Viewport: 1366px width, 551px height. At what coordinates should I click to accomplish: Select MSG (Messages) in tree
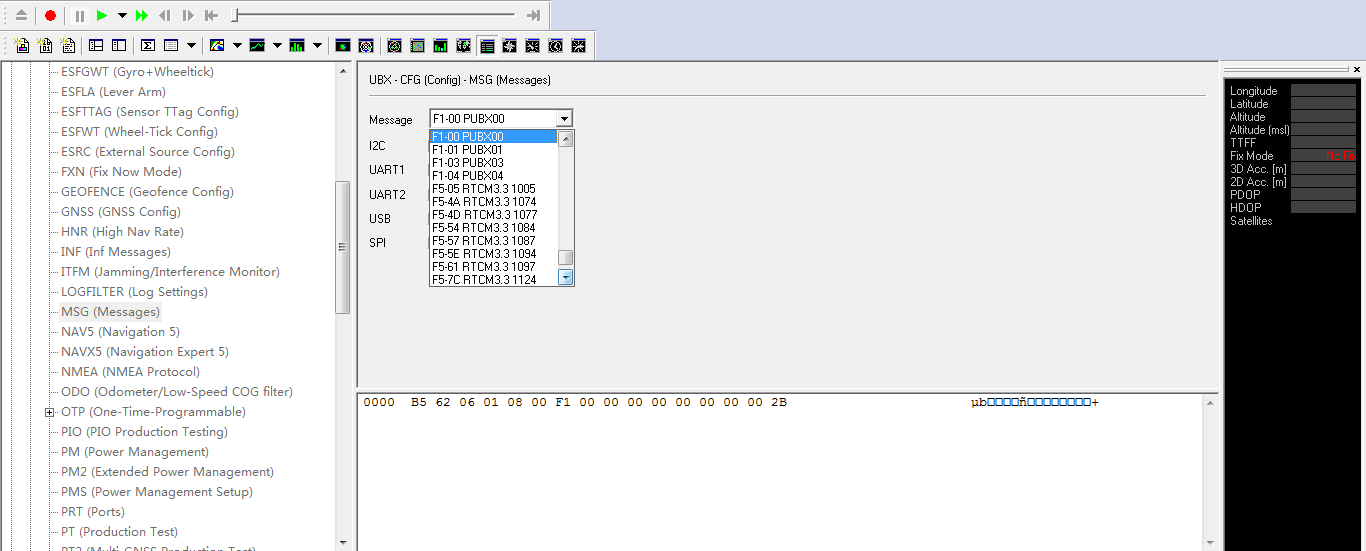[110, 312]
